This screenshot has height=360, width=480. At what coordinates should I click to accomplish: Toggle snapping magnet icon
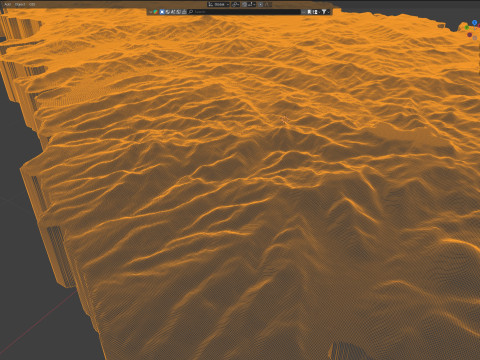pyautogui.click(x=244, y=4)
